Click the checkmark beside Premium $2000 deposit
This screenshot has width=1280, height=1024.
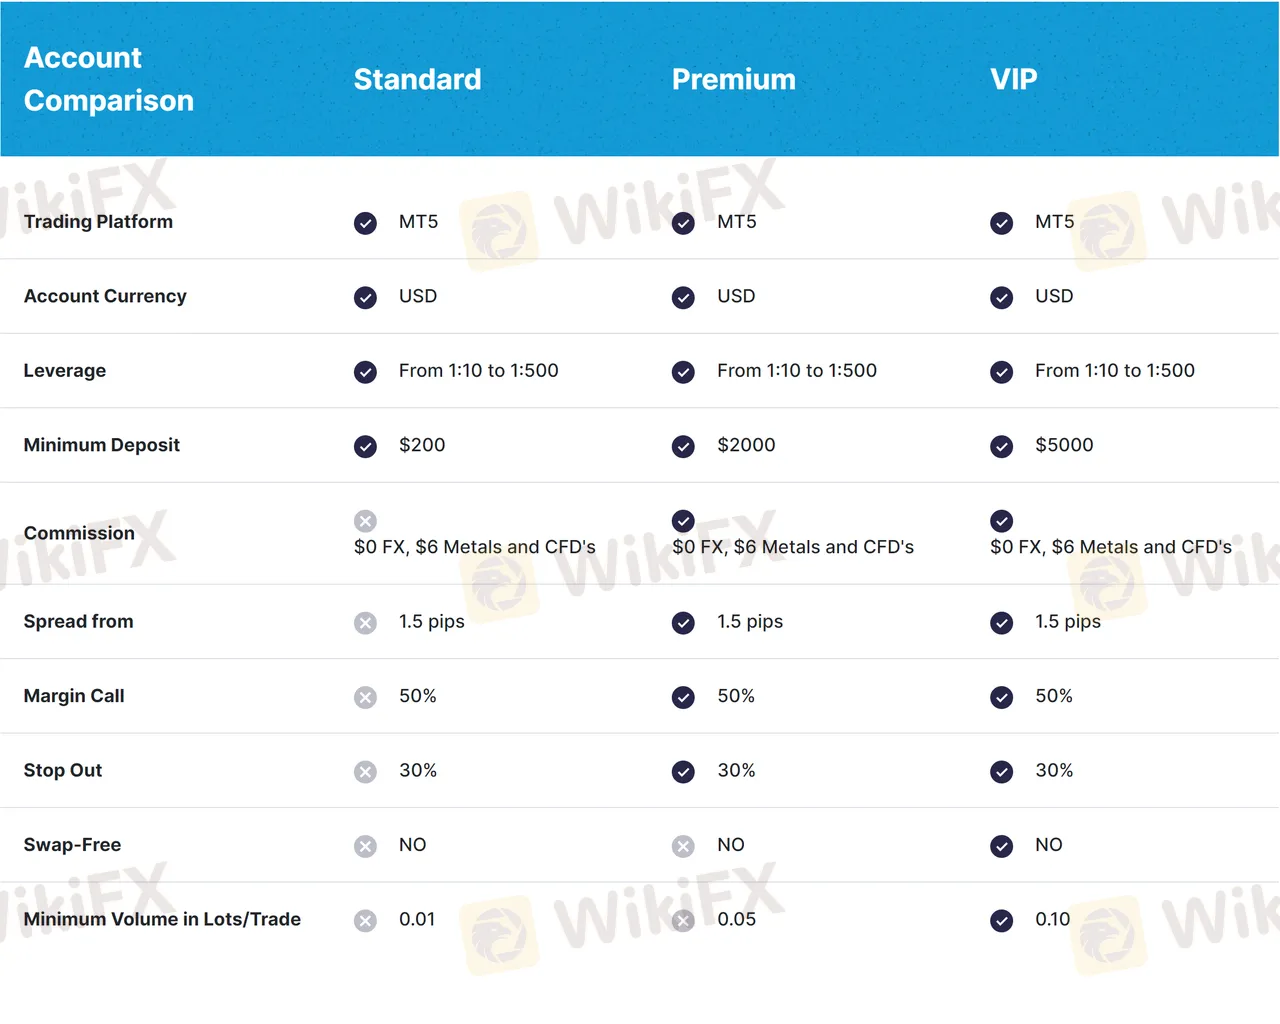coord(683,446)
